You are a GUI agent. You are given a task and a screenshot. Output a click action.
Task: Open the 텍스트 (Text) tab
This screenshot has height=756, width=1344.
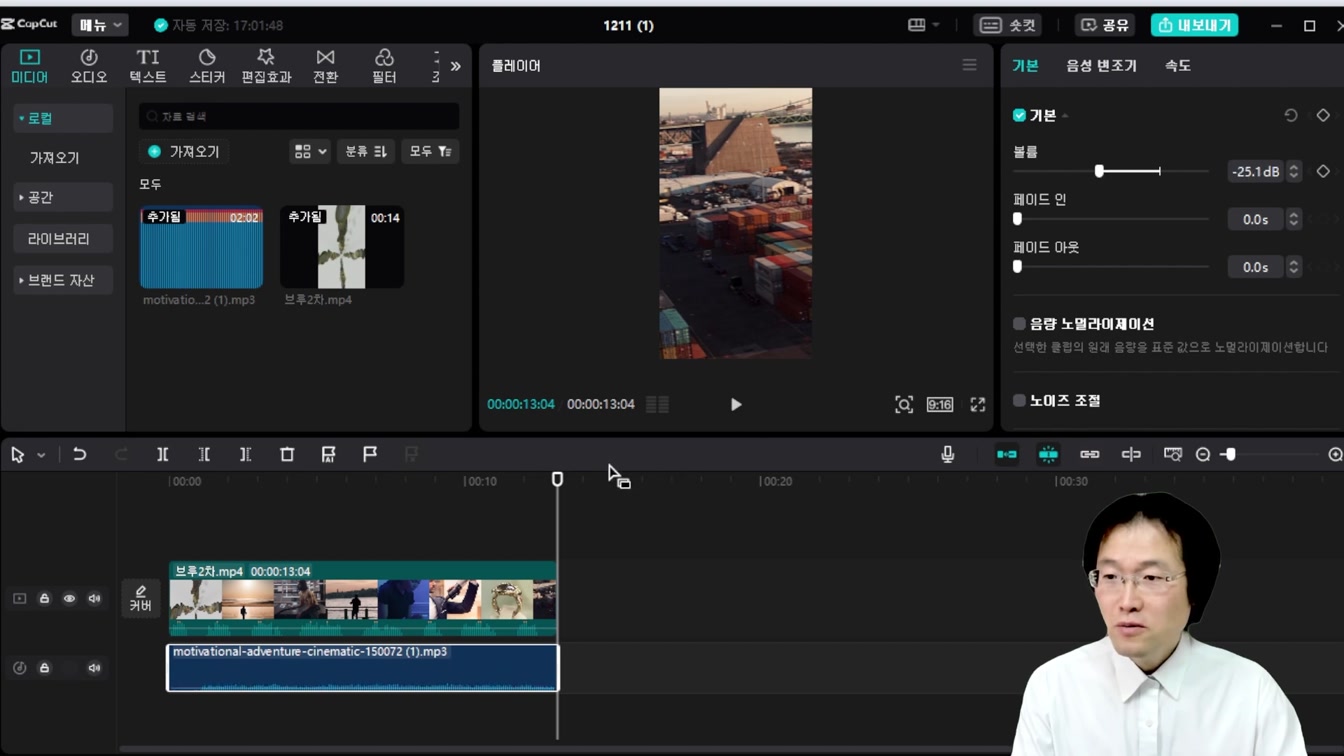pyautogui.click(x=148, y=66)
